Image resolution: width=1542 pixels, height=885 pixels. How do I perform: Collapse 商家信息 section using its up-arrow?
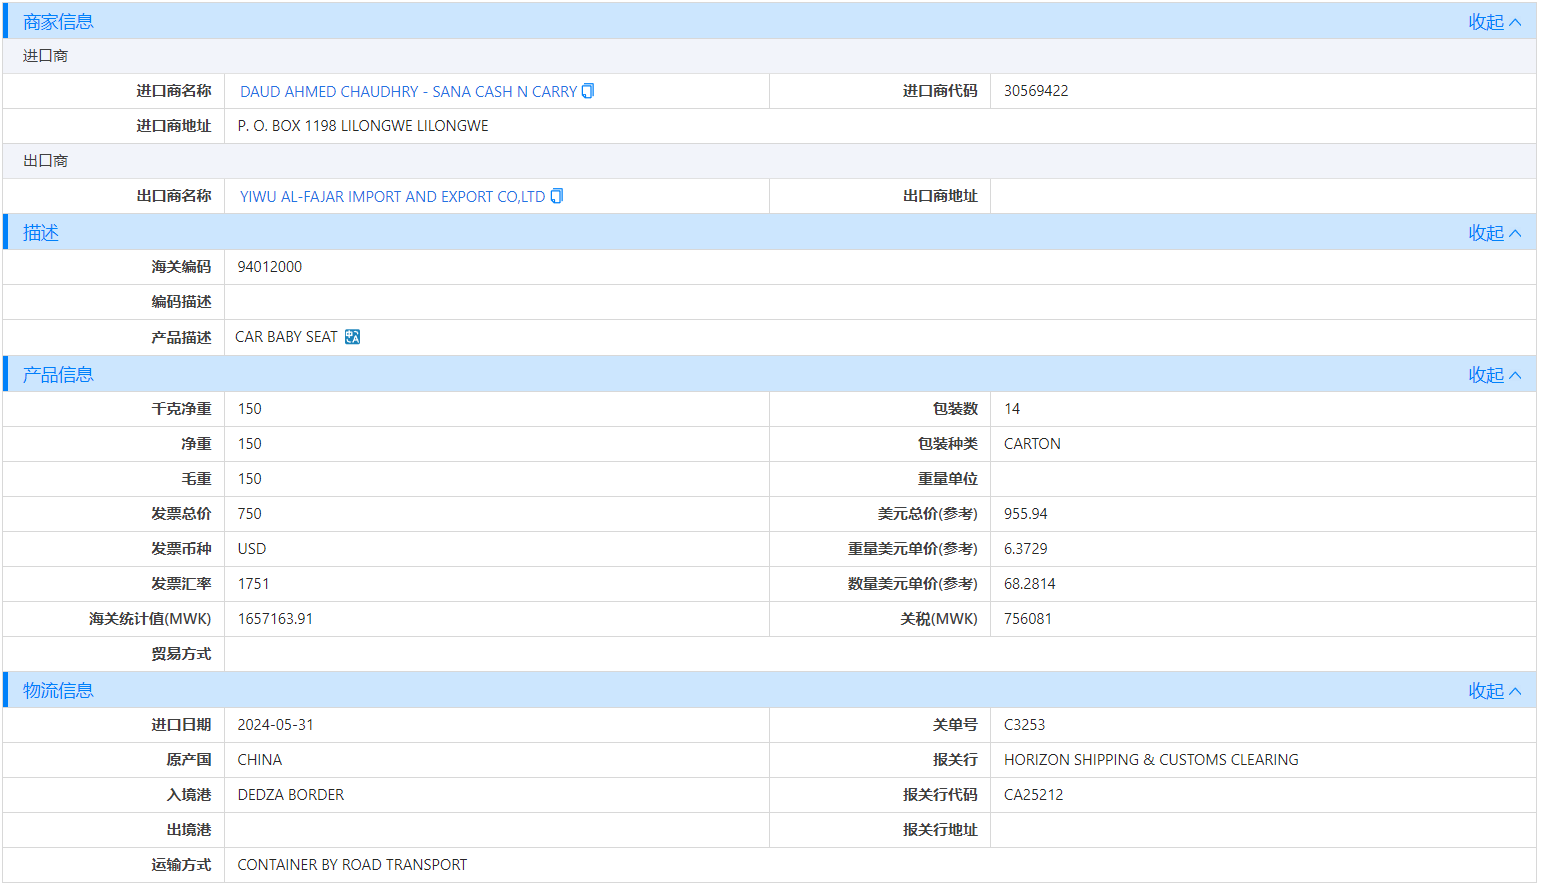(x=1516, y=20)
